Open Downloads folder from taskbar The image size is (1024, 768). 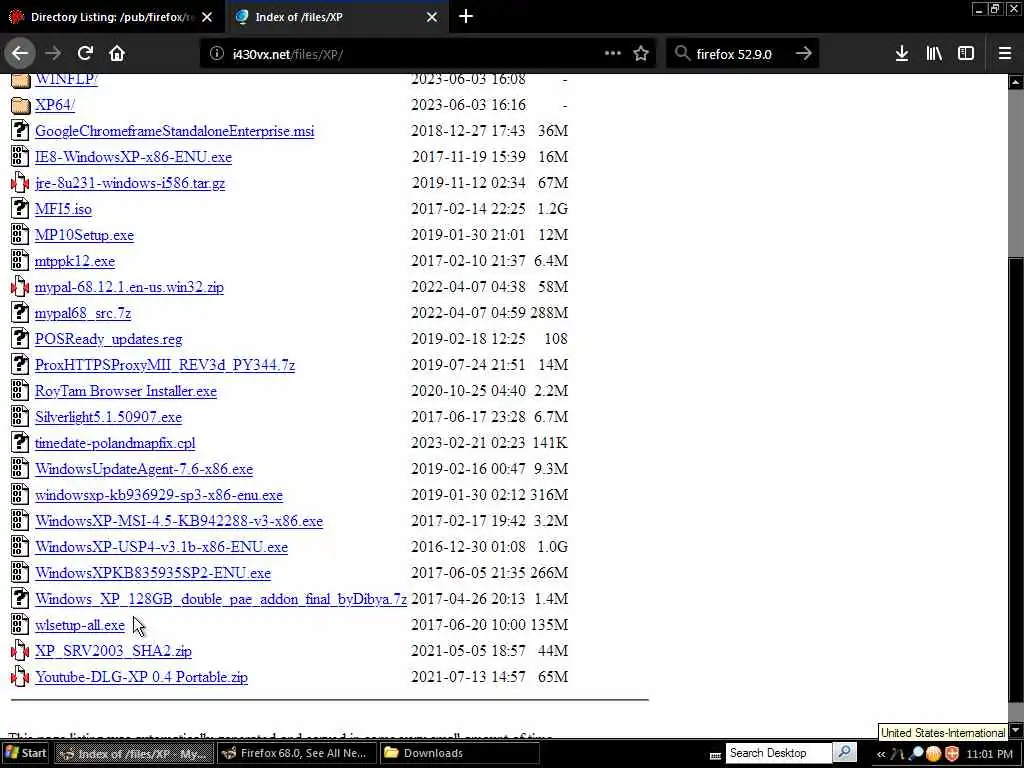click(x=460, y=753)
